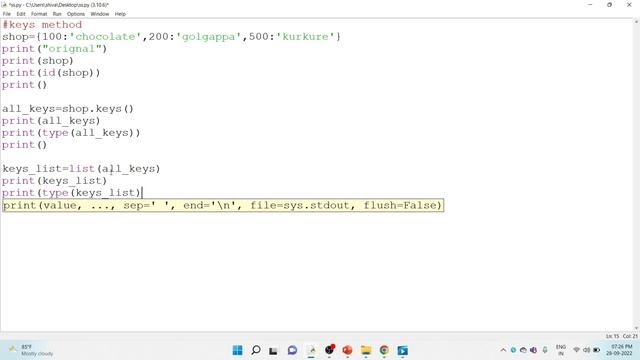This screenshot has width=640, height=360.
Task: Click the line print(keys_list)
Action: pos(54,181)
